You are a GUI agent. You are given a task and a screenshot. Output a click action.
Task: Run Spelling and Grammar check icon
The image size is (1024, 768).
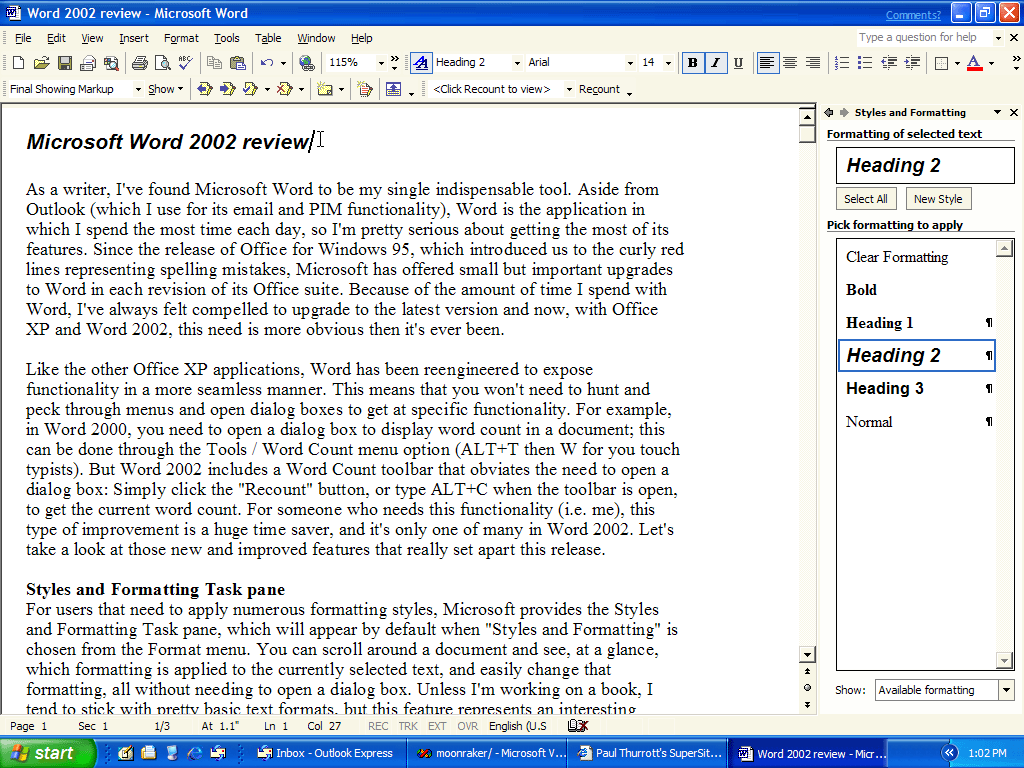pos(185,63)
